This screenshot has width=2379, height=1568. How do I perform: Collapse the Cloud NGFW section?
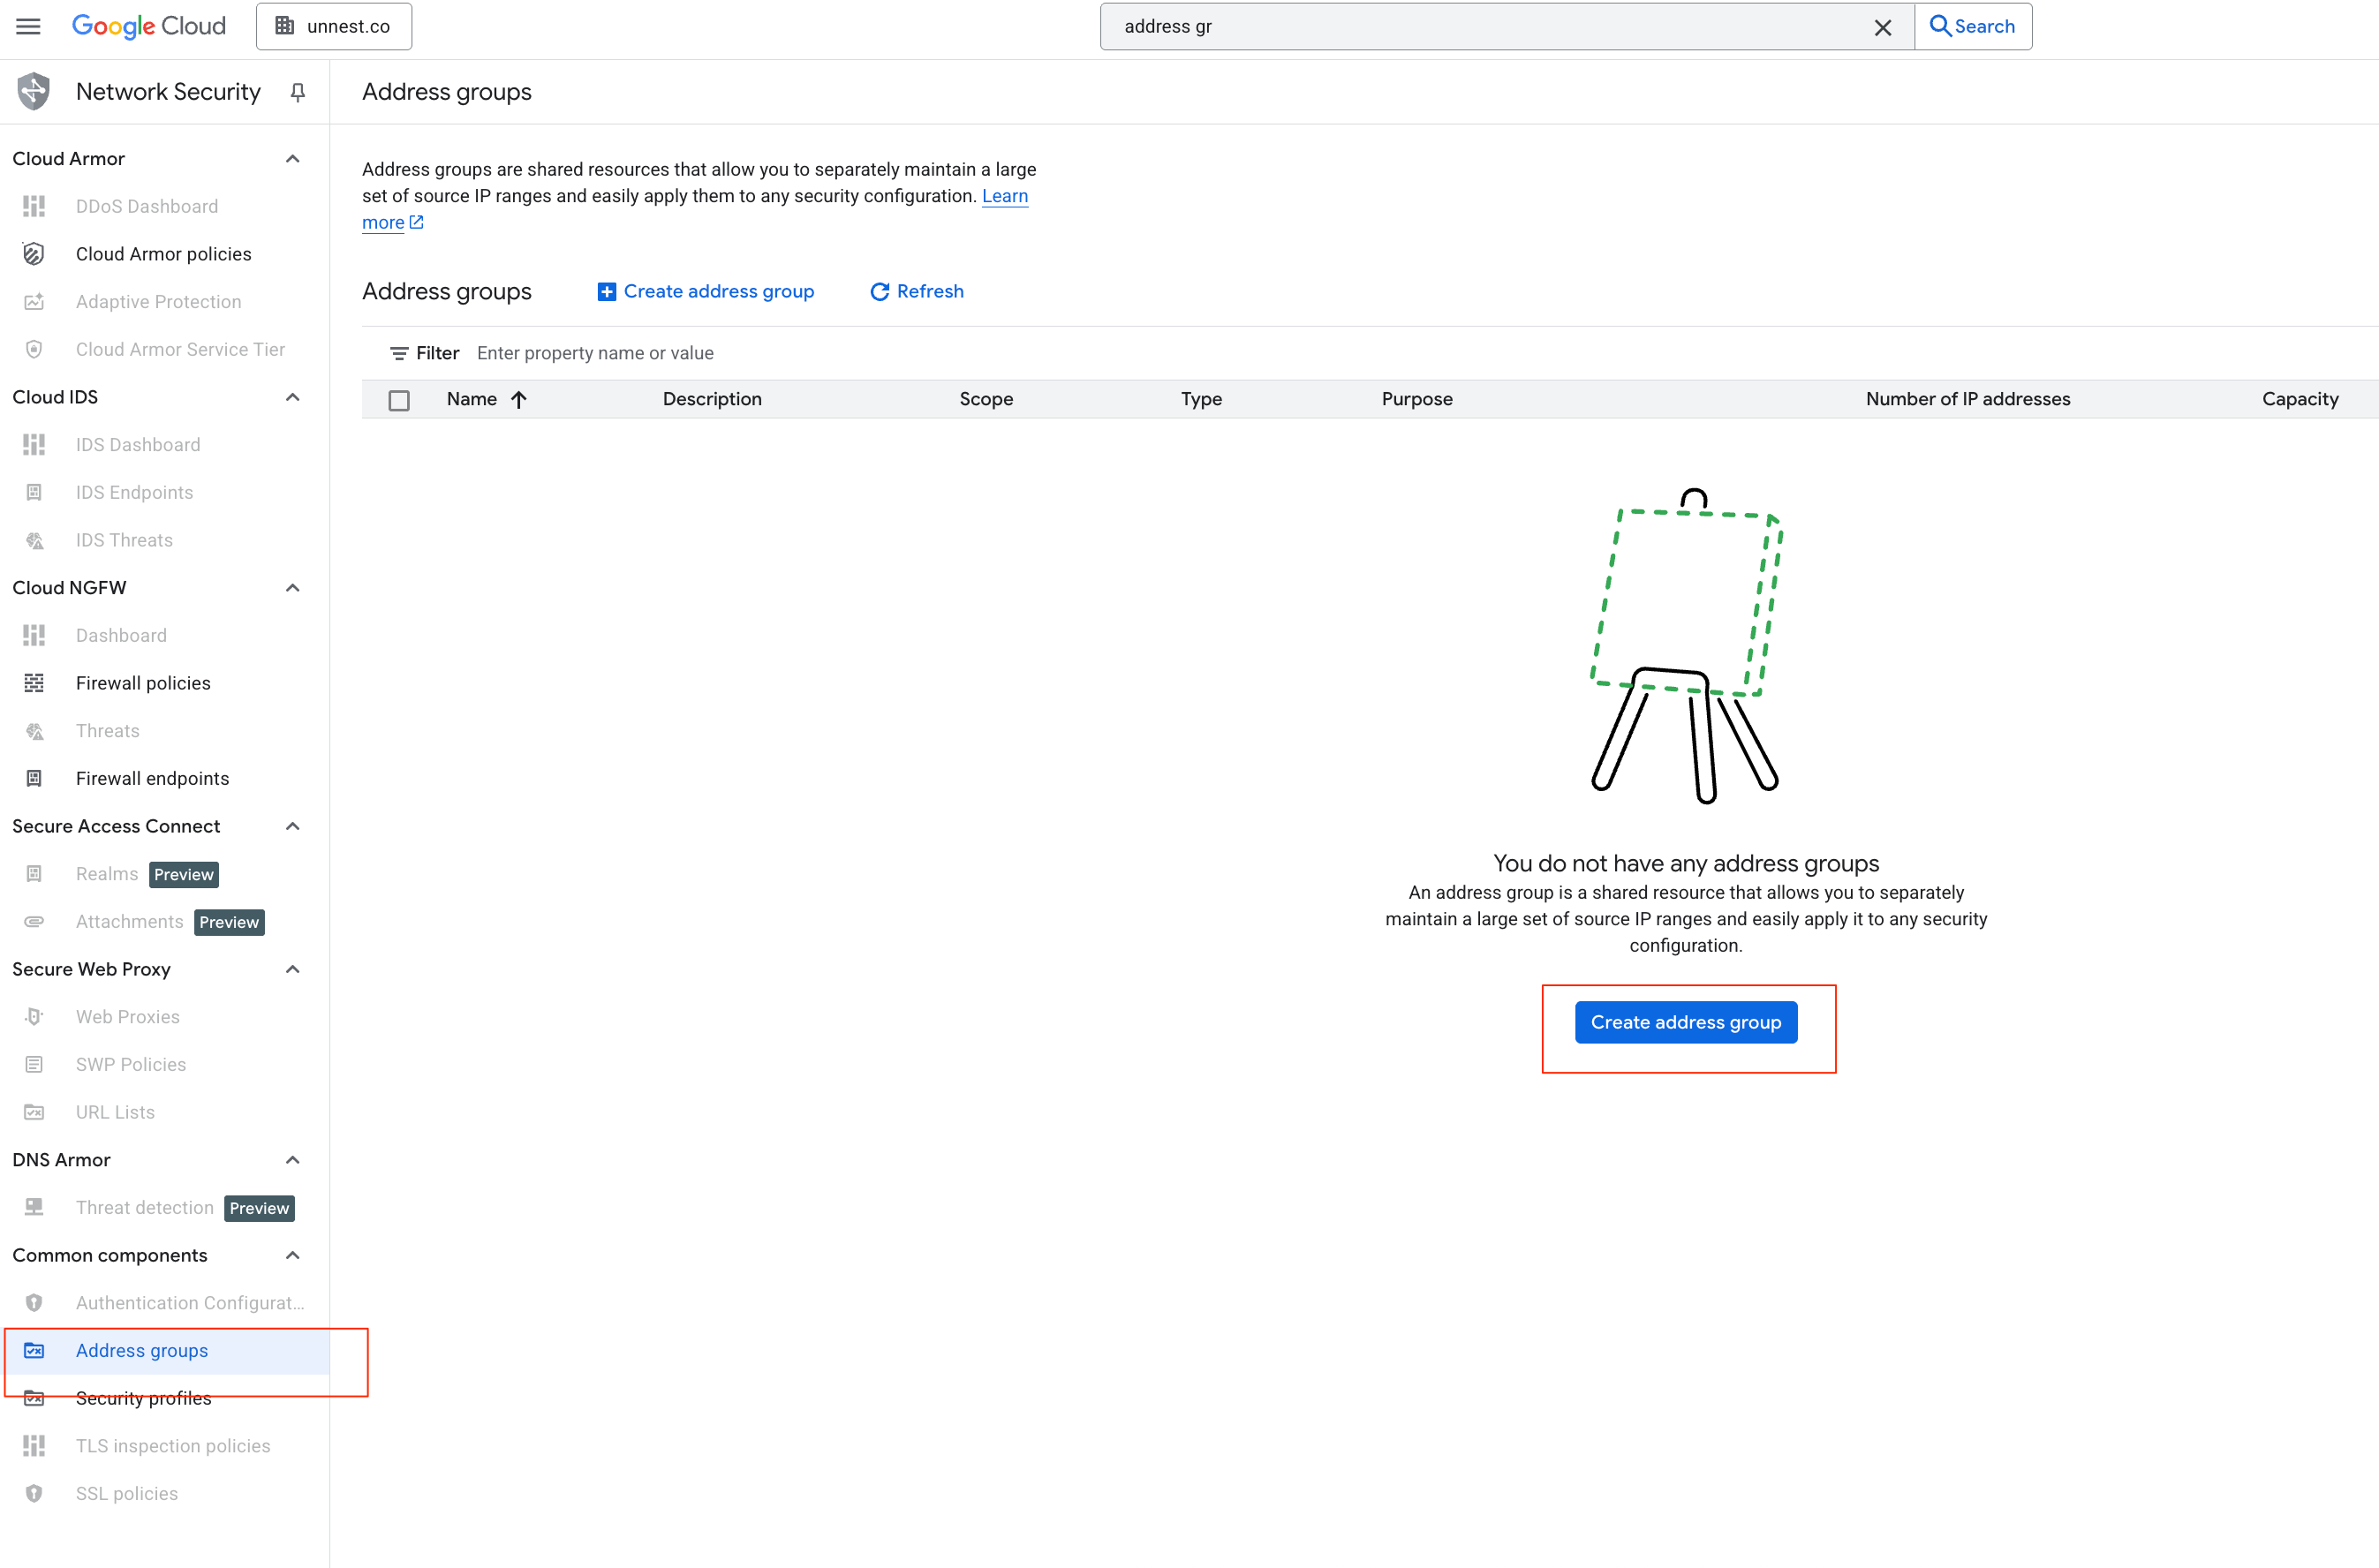[x=292, y=588]
